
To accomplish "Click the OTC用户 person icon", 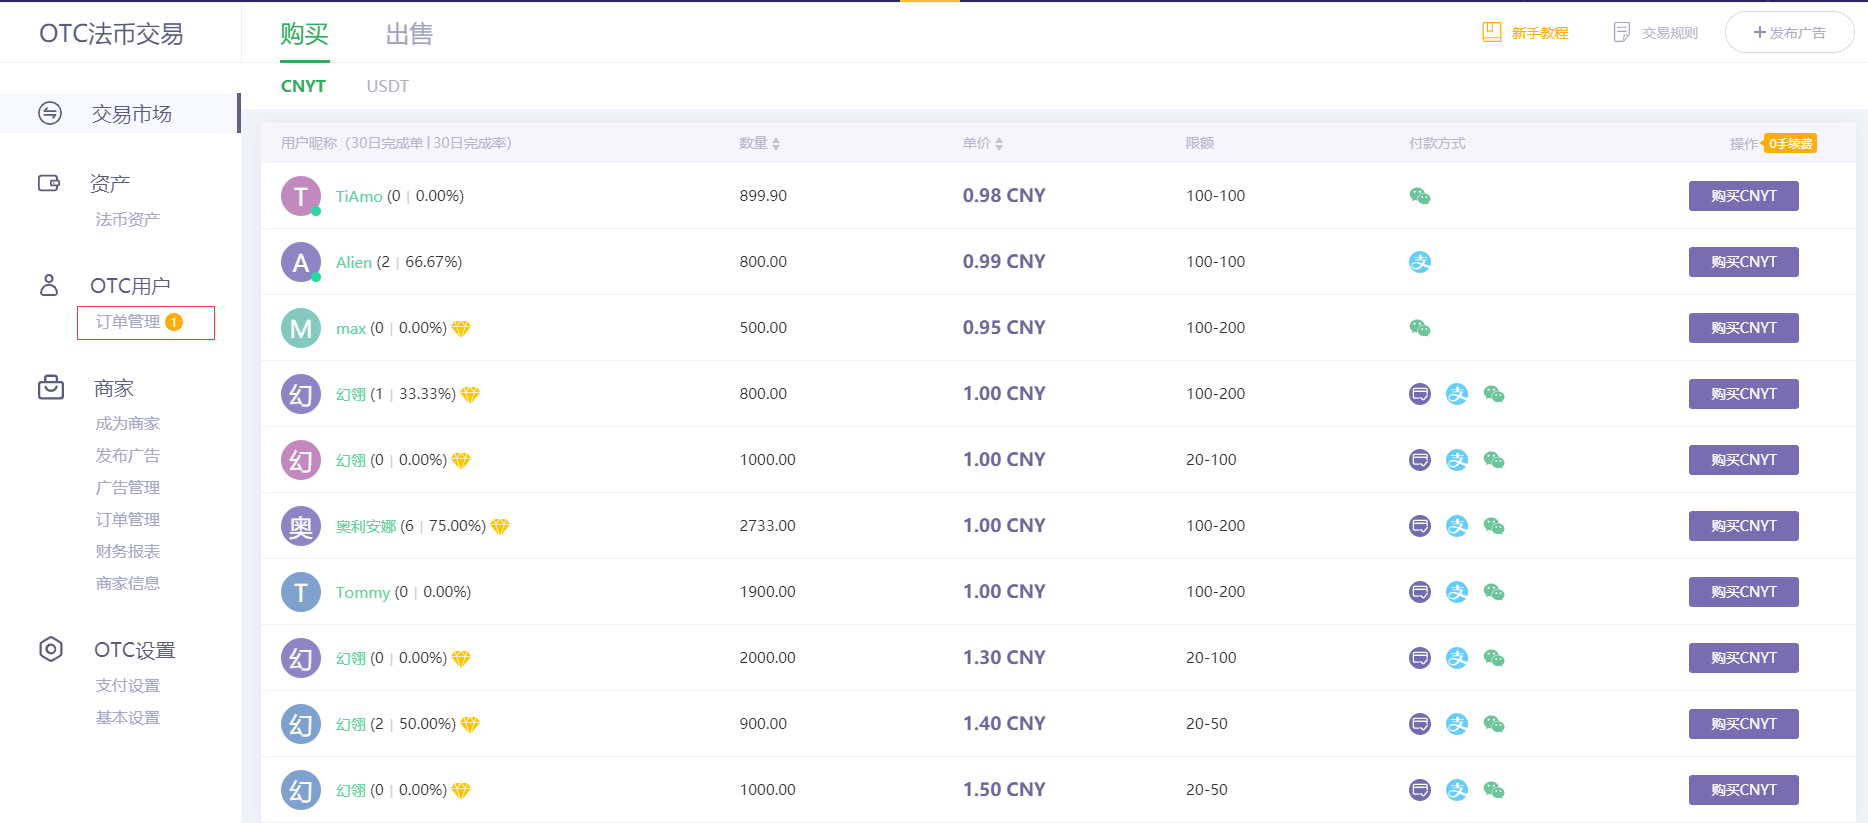I will [49, 285].
